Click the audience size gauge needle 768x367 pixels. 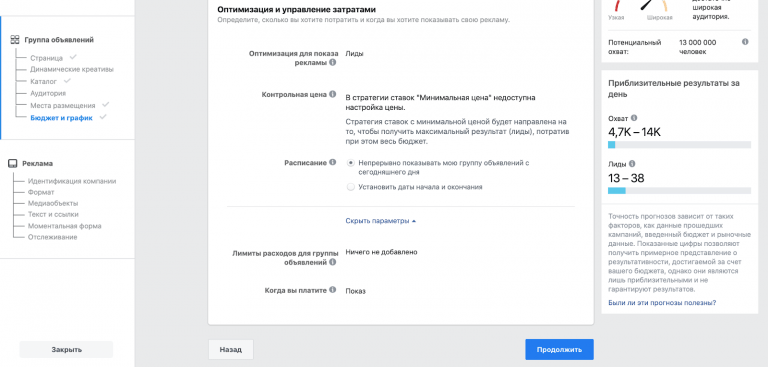[x=648, y=5]
